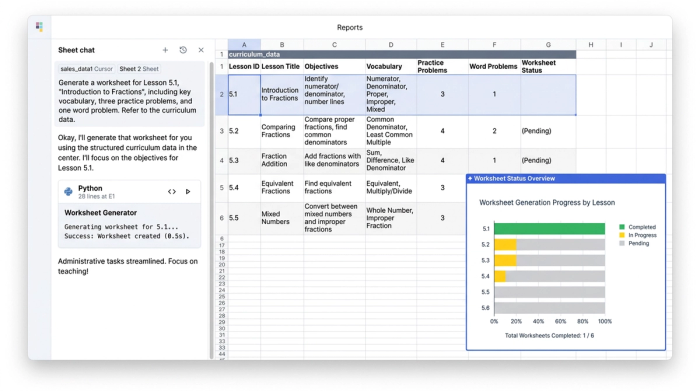The image size is (700, 391).
Task: Select Lesson ID 5.5 cell
Action: [244, 218]
